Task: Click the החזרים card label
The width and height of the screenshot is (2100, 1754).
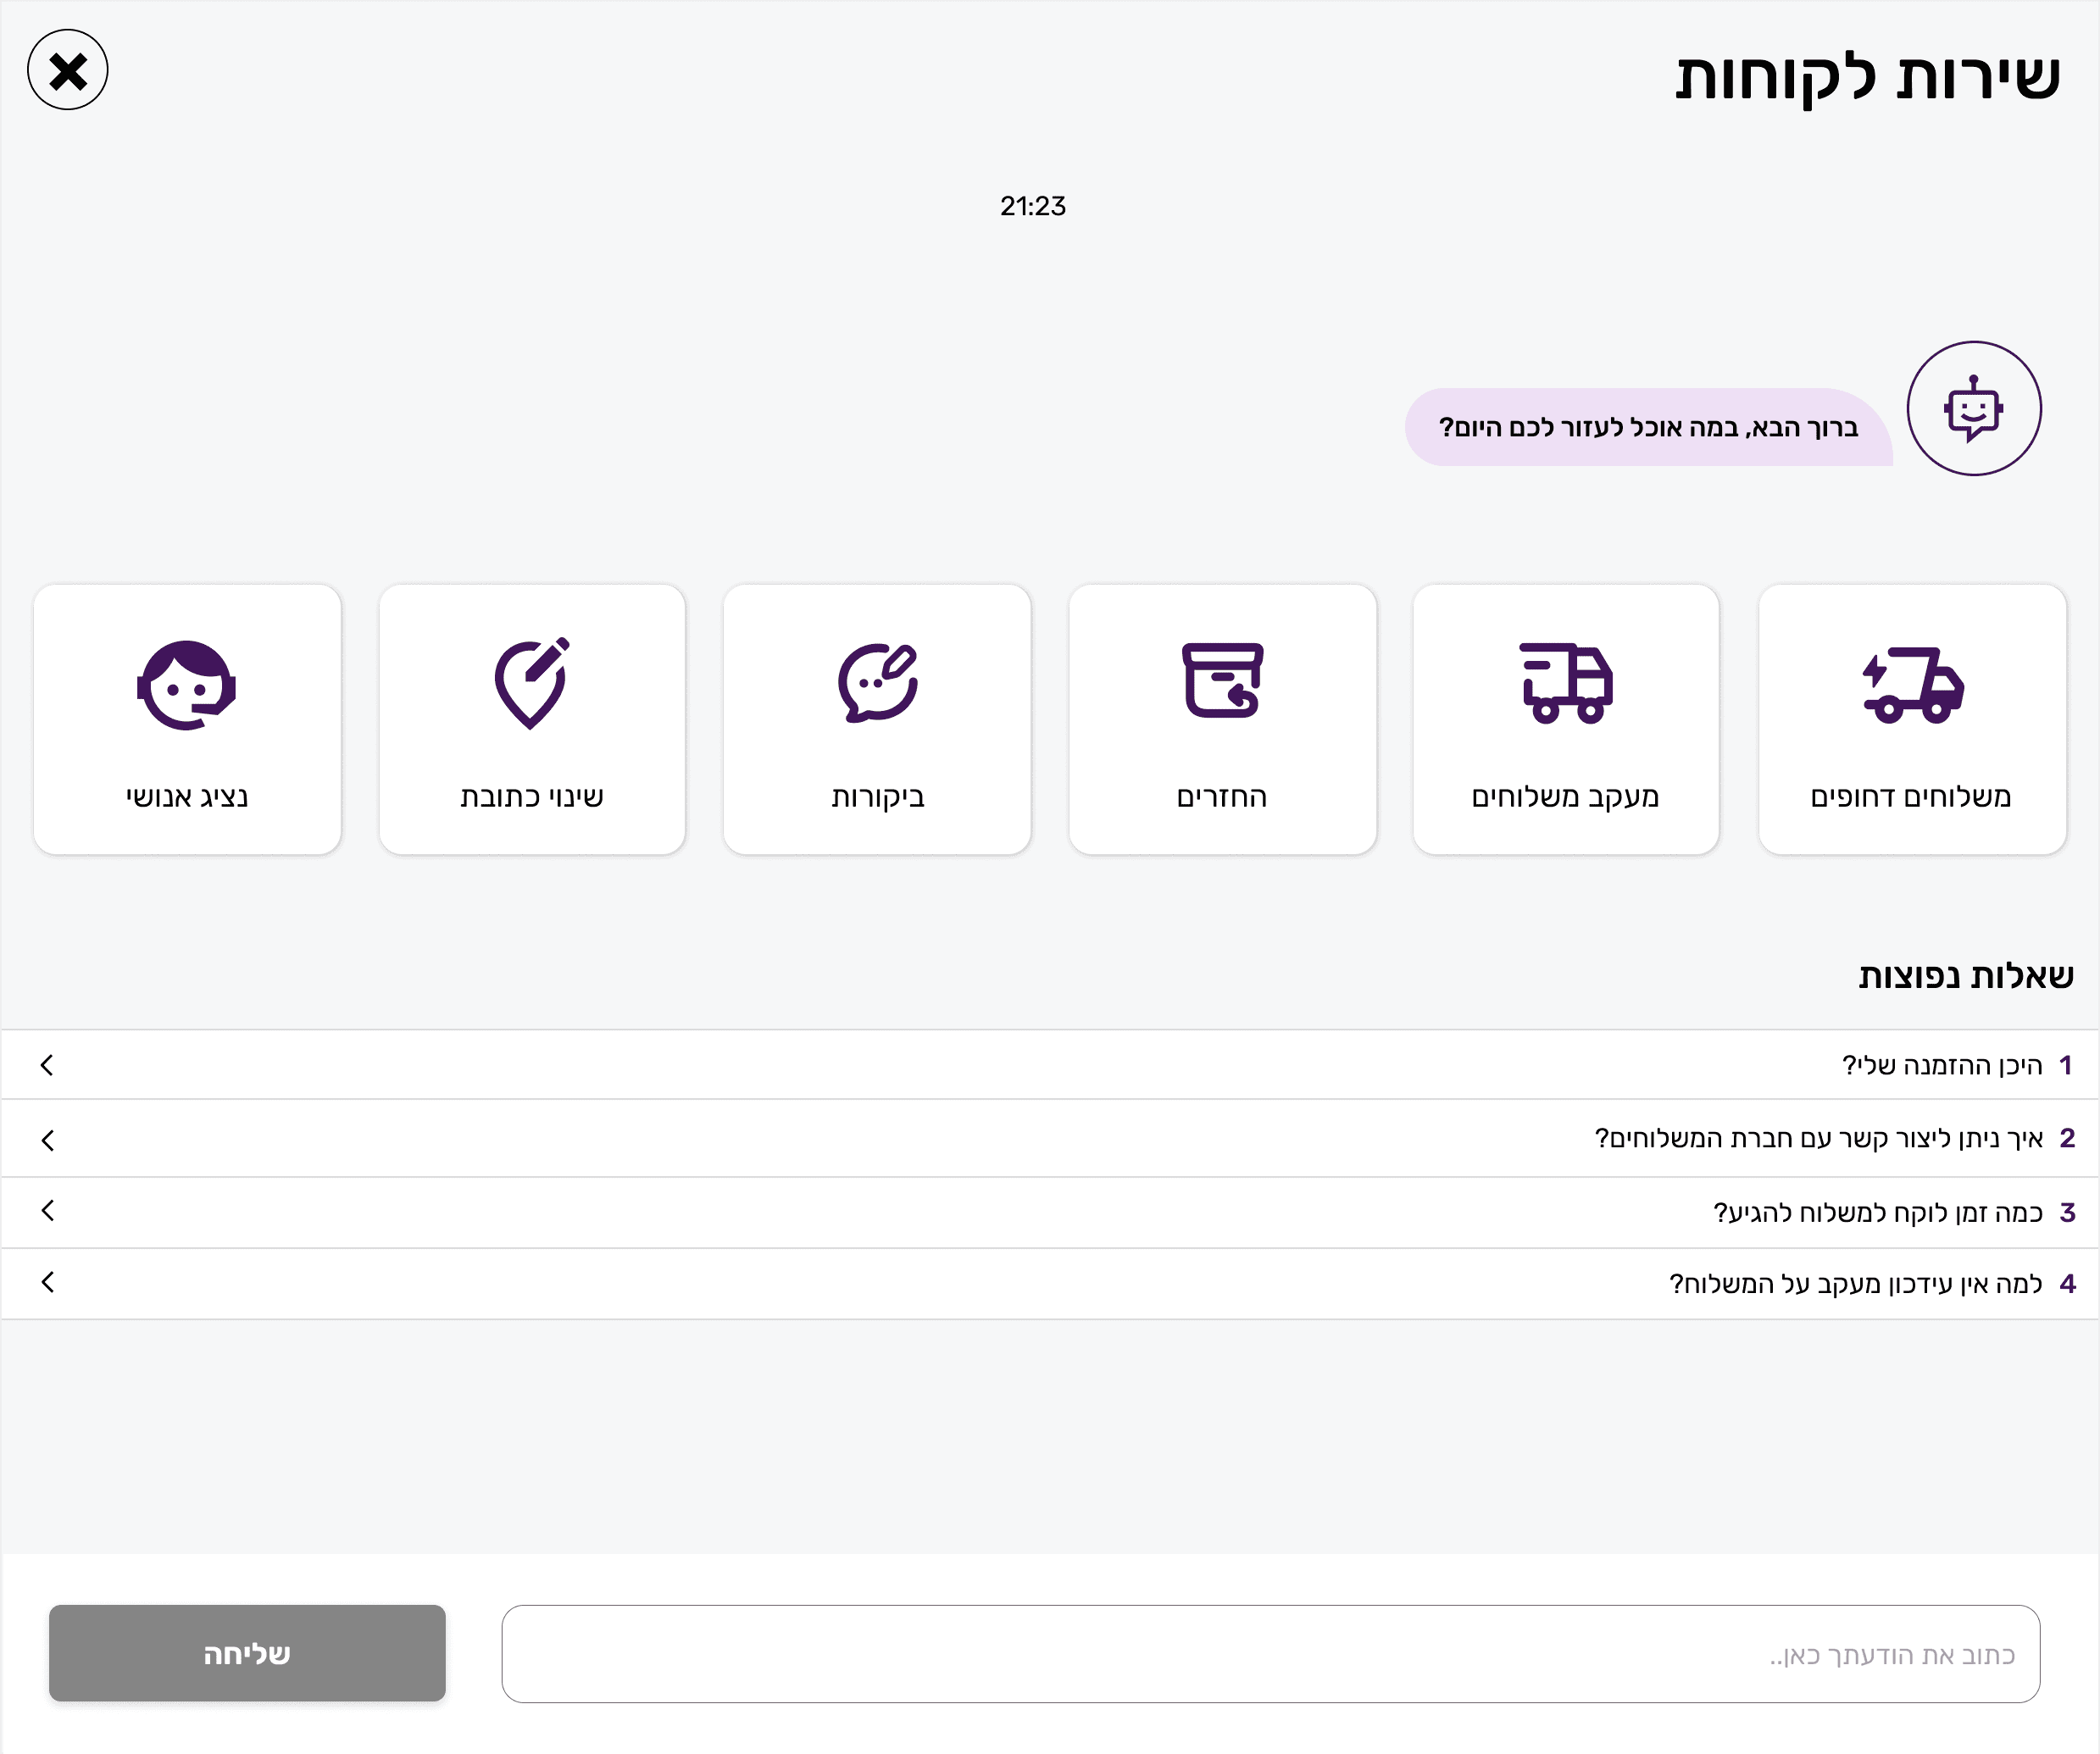Action: point(1222,797)
